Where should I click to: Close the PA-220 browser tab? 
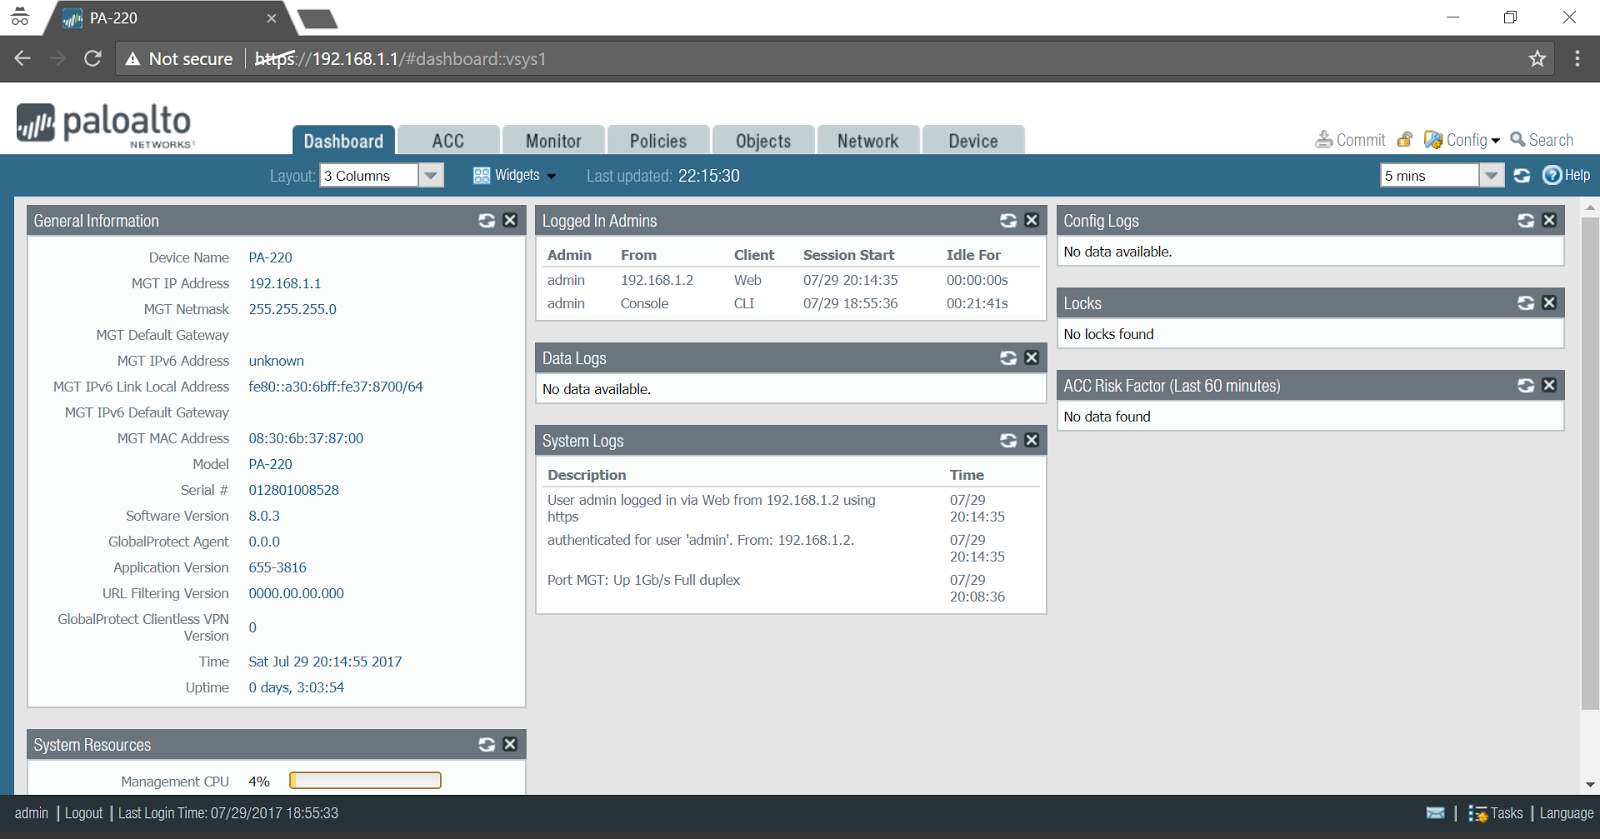pyautogui.click(x=272, y=18)
